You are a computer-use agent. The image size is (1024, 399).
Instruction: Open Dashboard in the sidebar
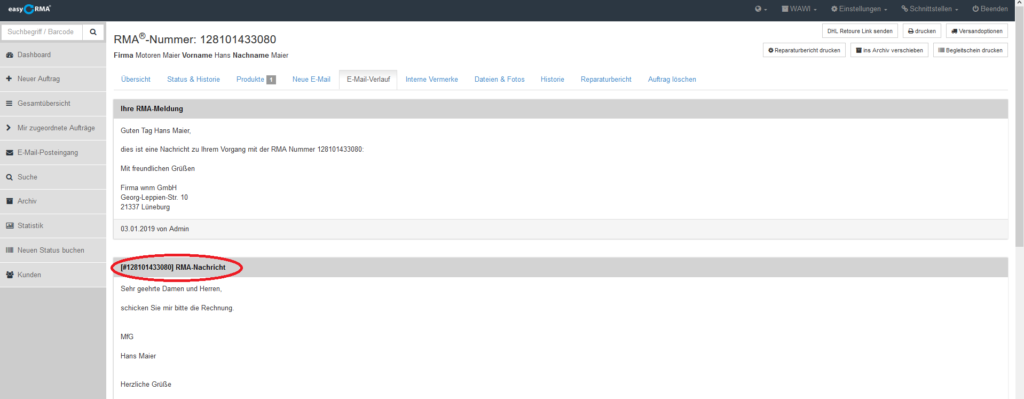point(53,55)
